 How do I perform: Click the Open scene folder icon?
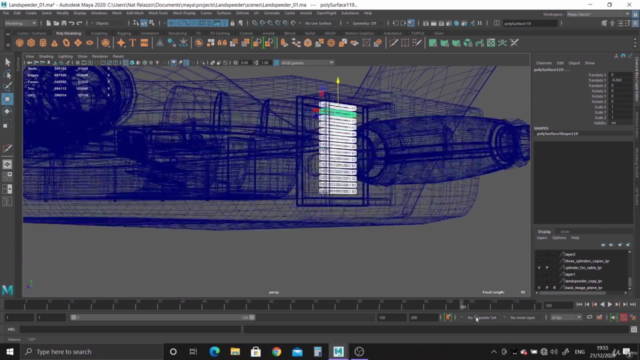click(x=56, y=23)
